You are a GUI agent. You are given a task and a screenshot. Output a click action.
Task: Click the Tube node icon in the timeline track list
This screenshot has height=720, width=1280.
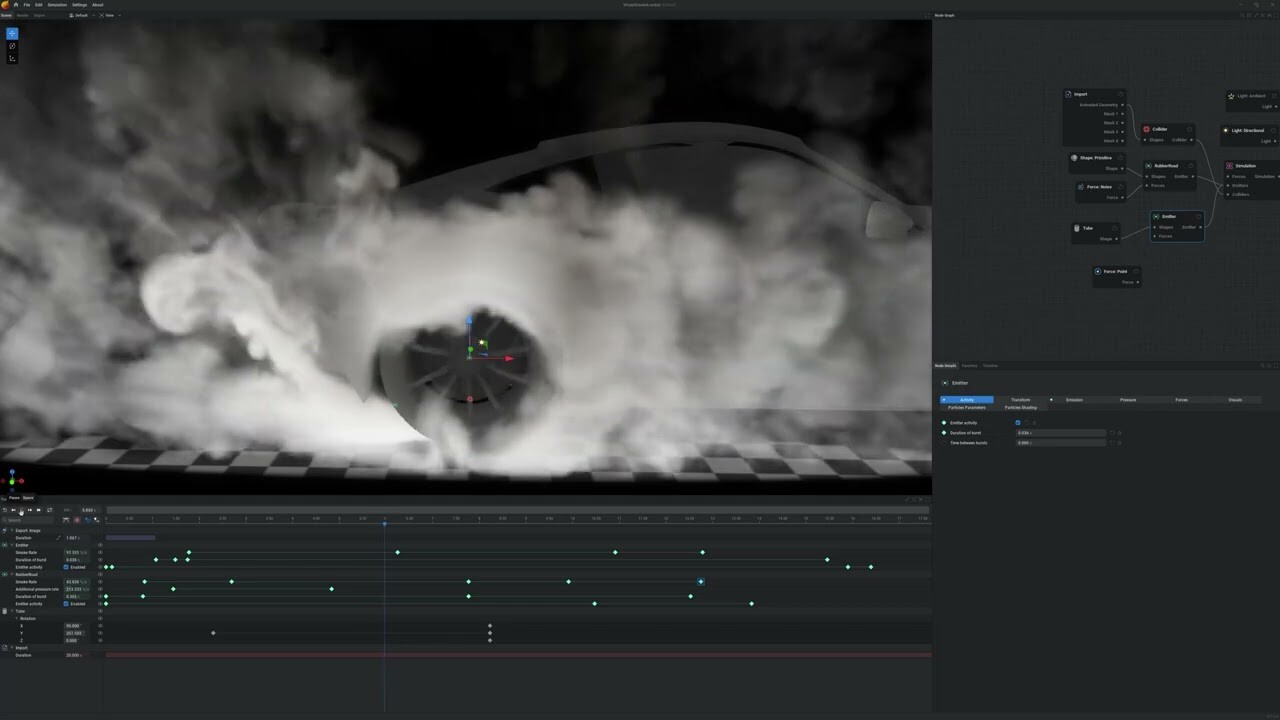click(x=4, y=610)
